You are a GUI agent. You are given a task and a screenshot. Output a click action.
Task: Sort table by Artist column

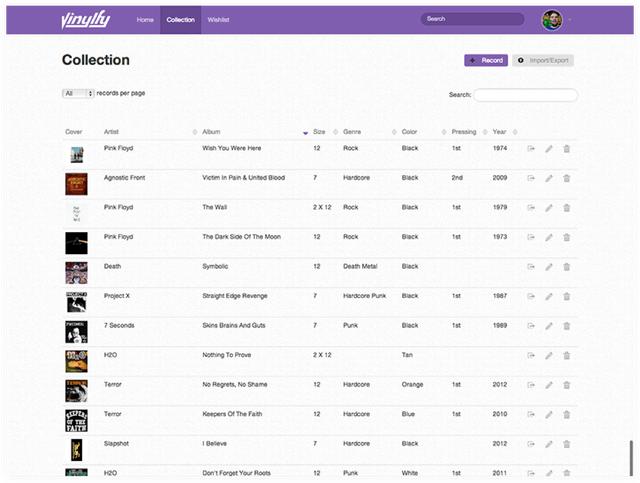click(150, 132)
